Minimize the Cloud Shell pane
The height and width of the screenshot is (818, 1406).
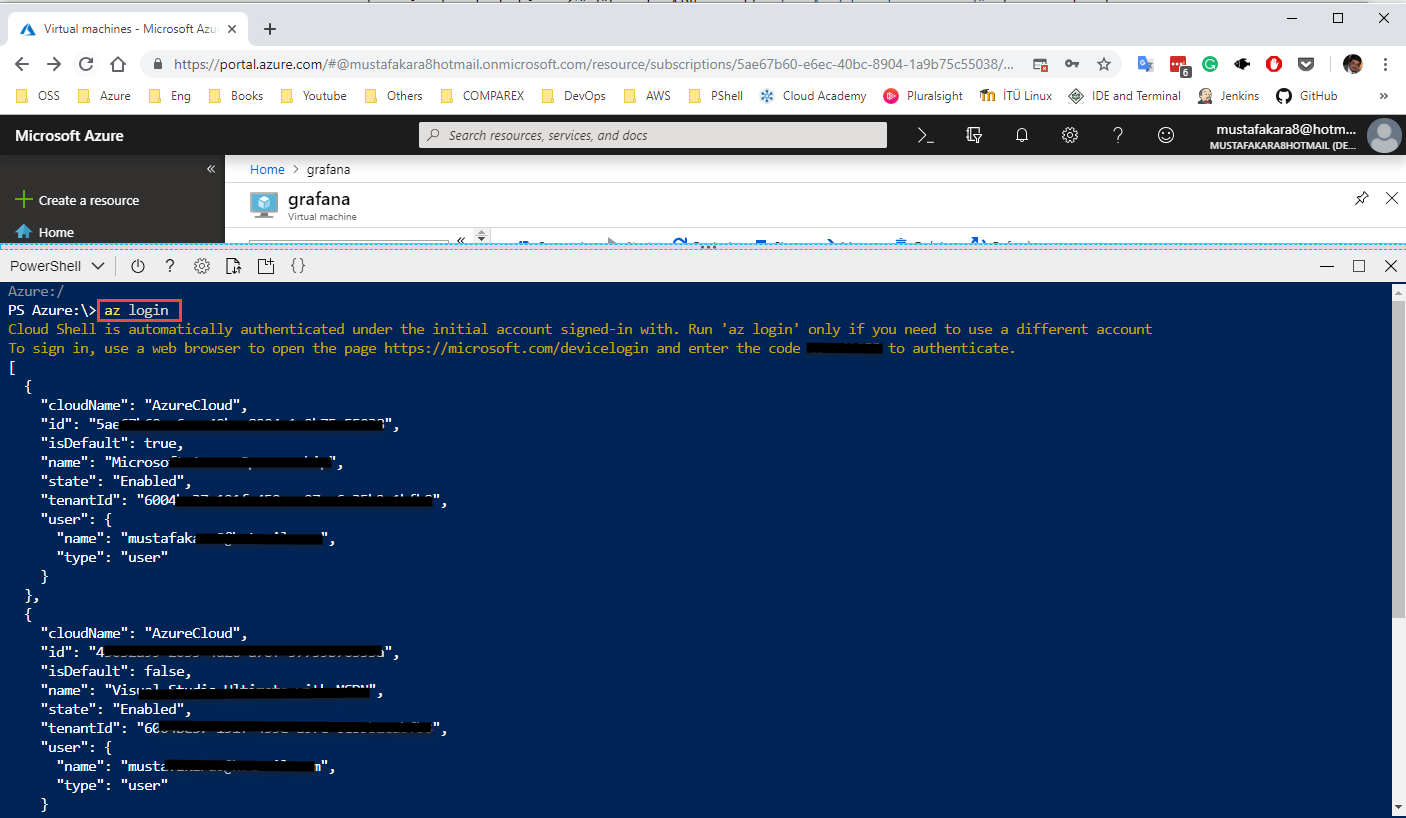[1326, 266]
